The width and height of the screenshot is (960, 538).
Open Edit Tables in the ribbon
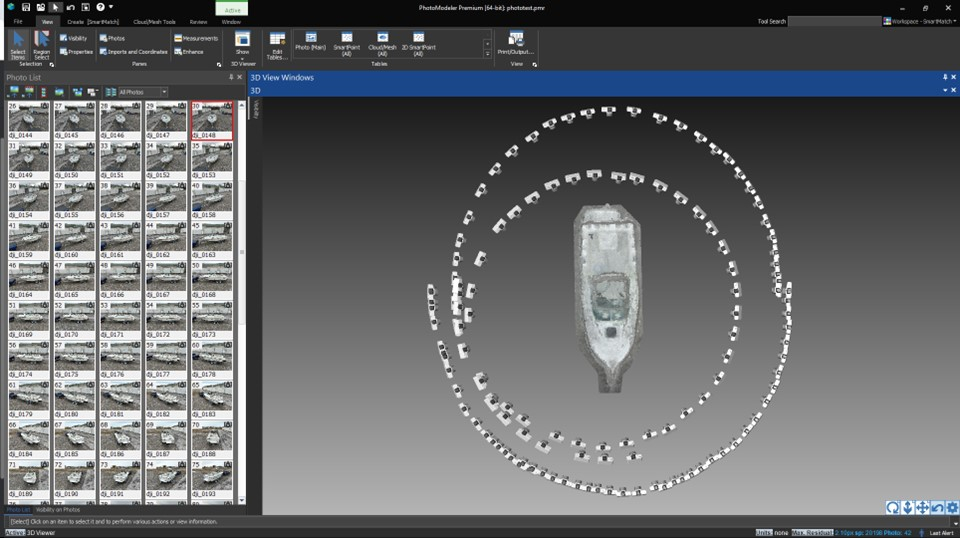click(x=277, y=45)
